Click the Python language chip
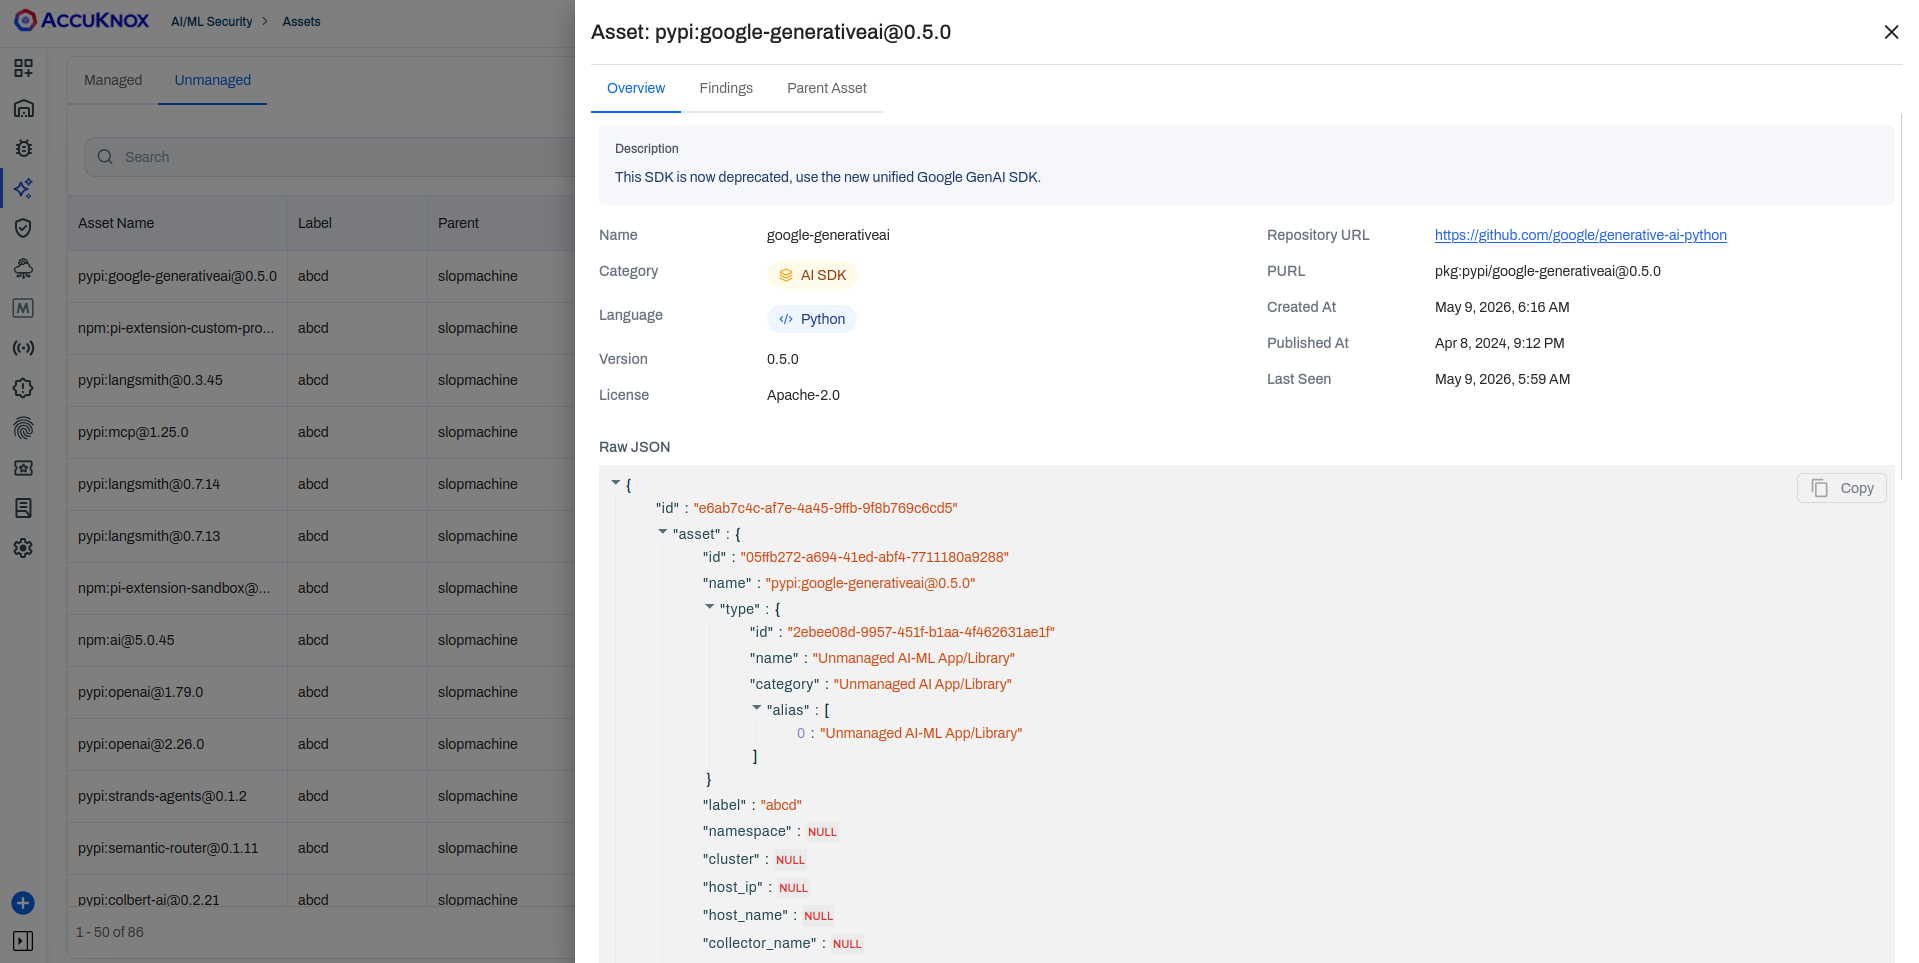 (x=812, y=319)
